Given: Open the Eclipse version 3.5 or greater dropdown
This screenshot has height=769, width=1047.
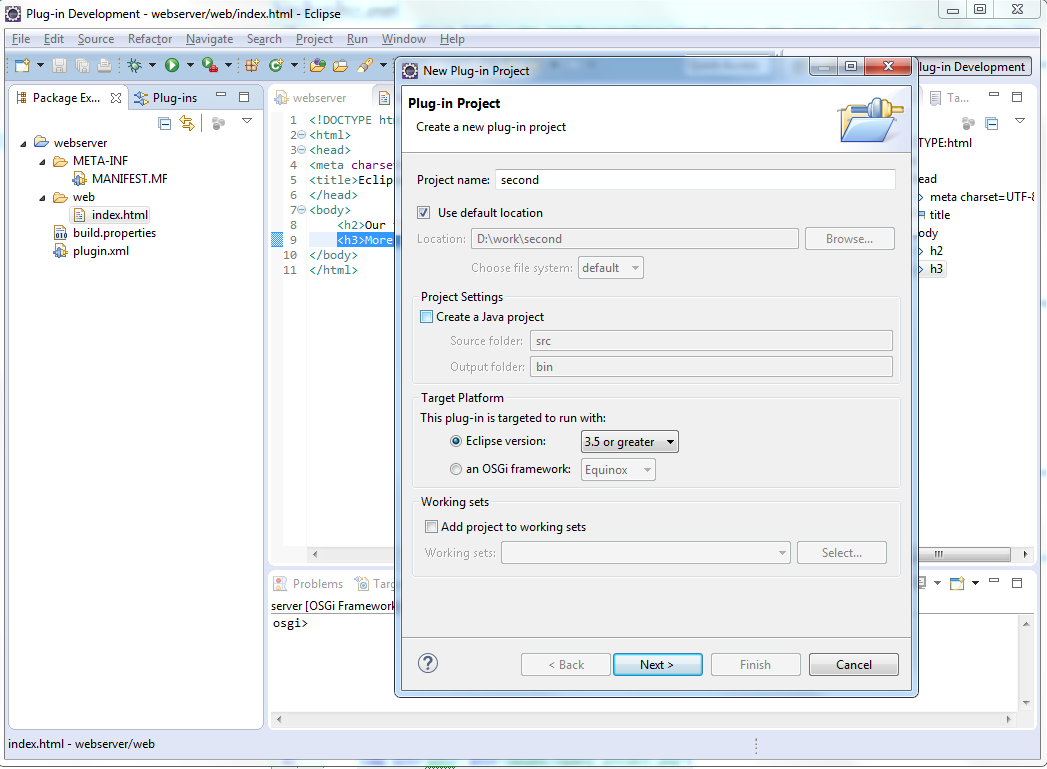Looking at the screenshot, I should pyautogui.click(x=630, y=441).
